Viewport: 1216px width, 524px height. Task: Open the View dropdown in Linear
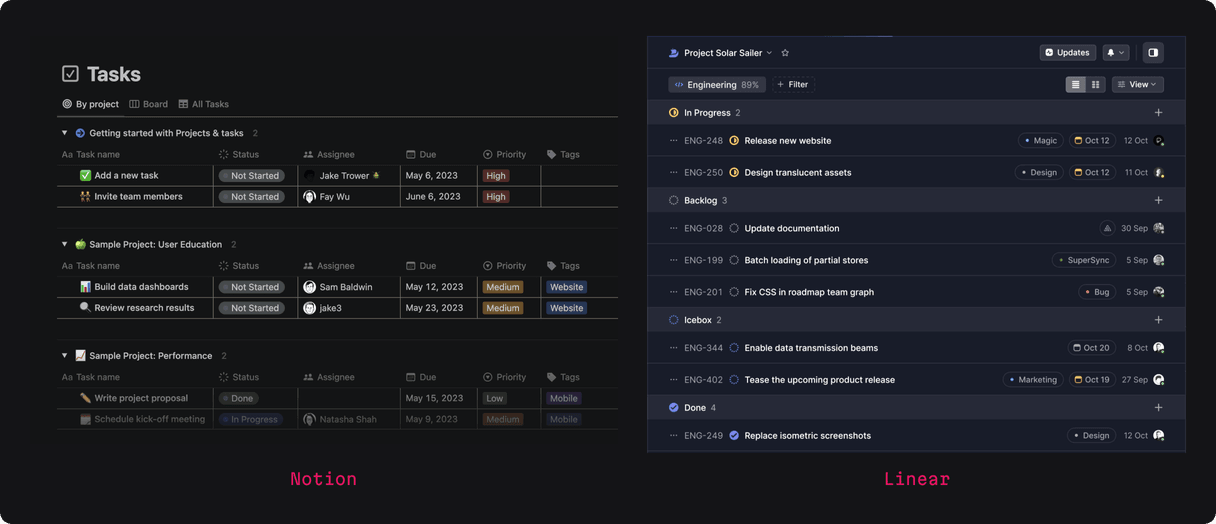coord(1137,85)
